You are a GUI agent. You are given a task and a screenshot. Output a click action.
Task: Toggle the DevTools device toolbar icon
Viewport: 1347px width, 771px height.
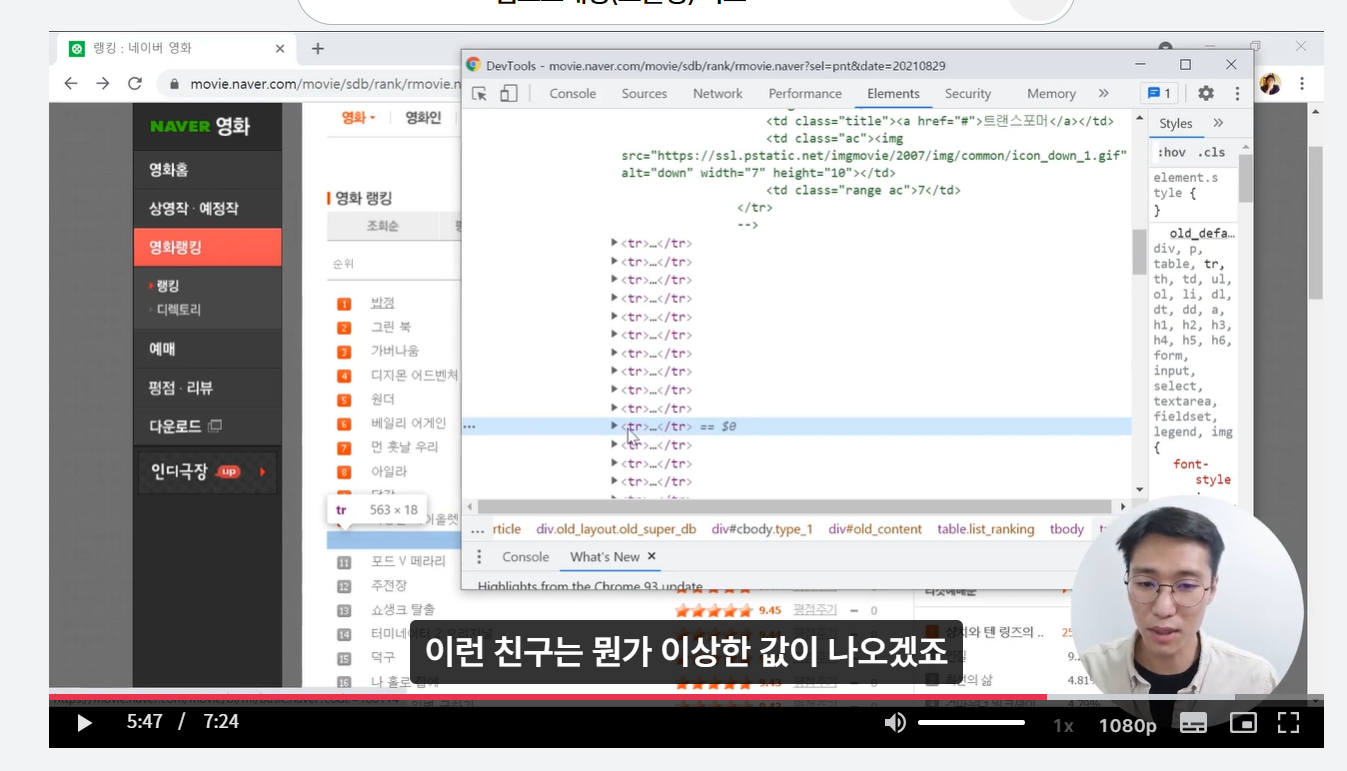click(x=509, y=93)
